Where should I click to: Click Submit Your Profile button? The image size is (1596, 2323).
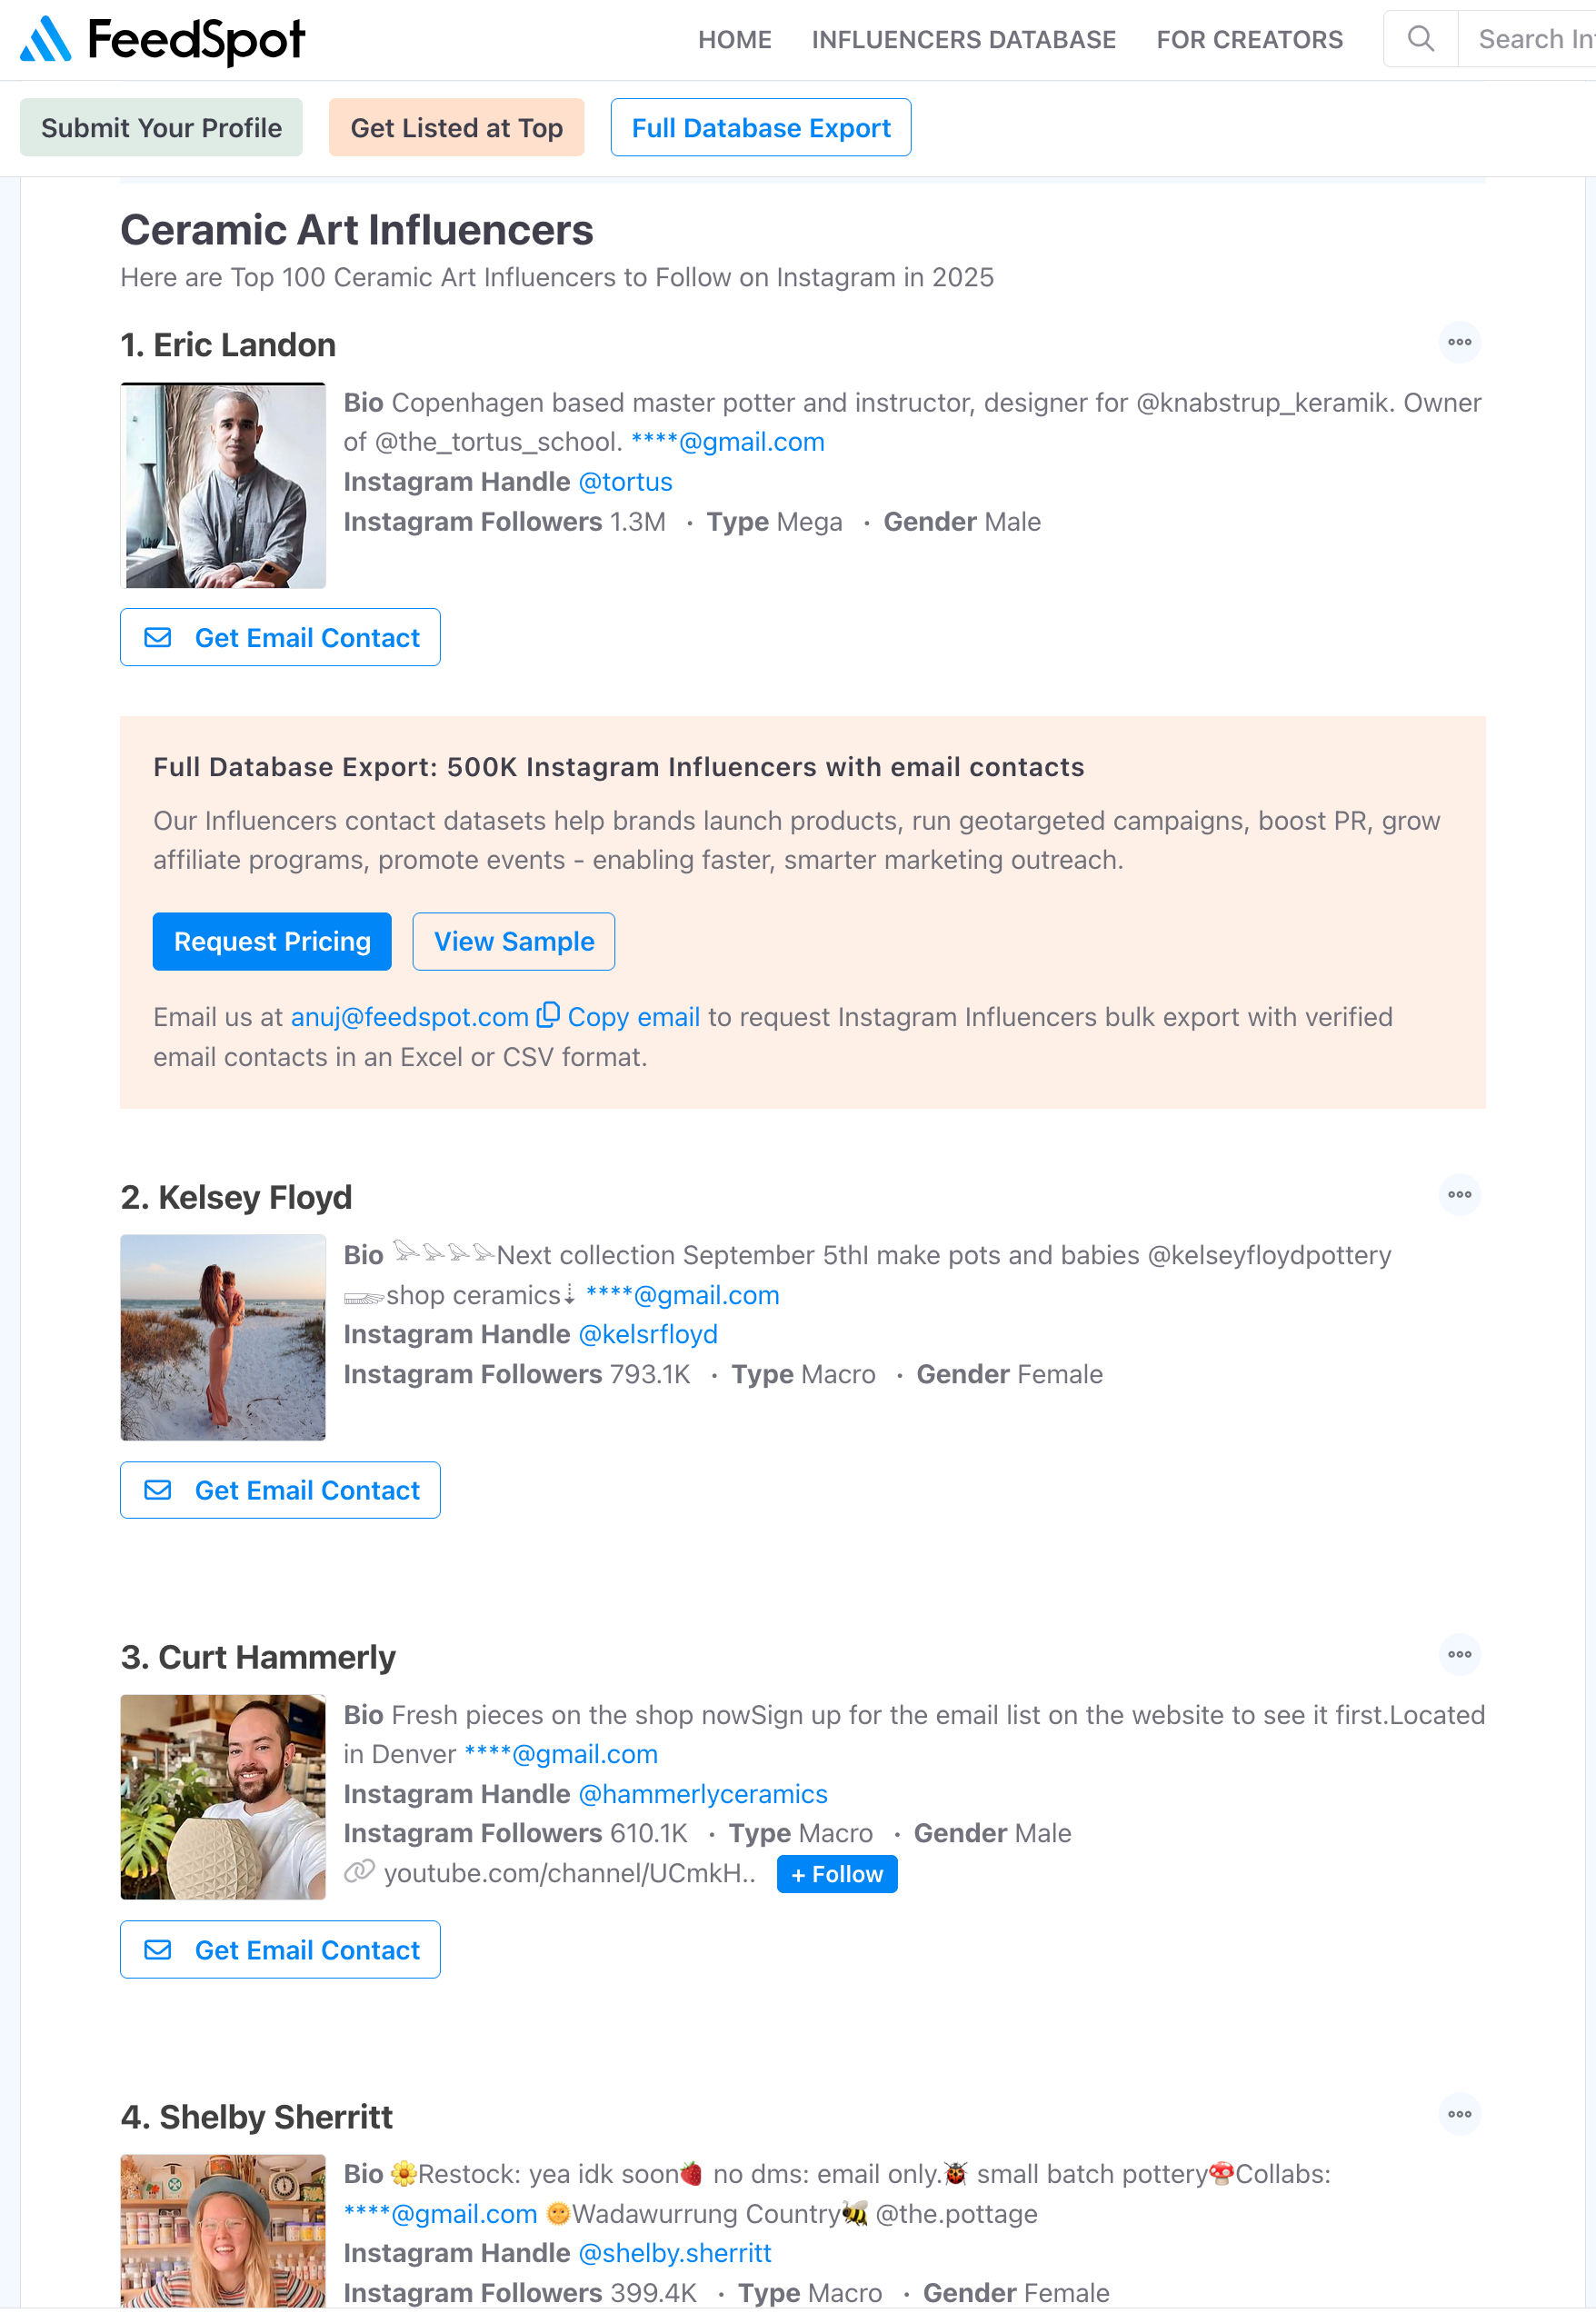[x=161, y=128]
